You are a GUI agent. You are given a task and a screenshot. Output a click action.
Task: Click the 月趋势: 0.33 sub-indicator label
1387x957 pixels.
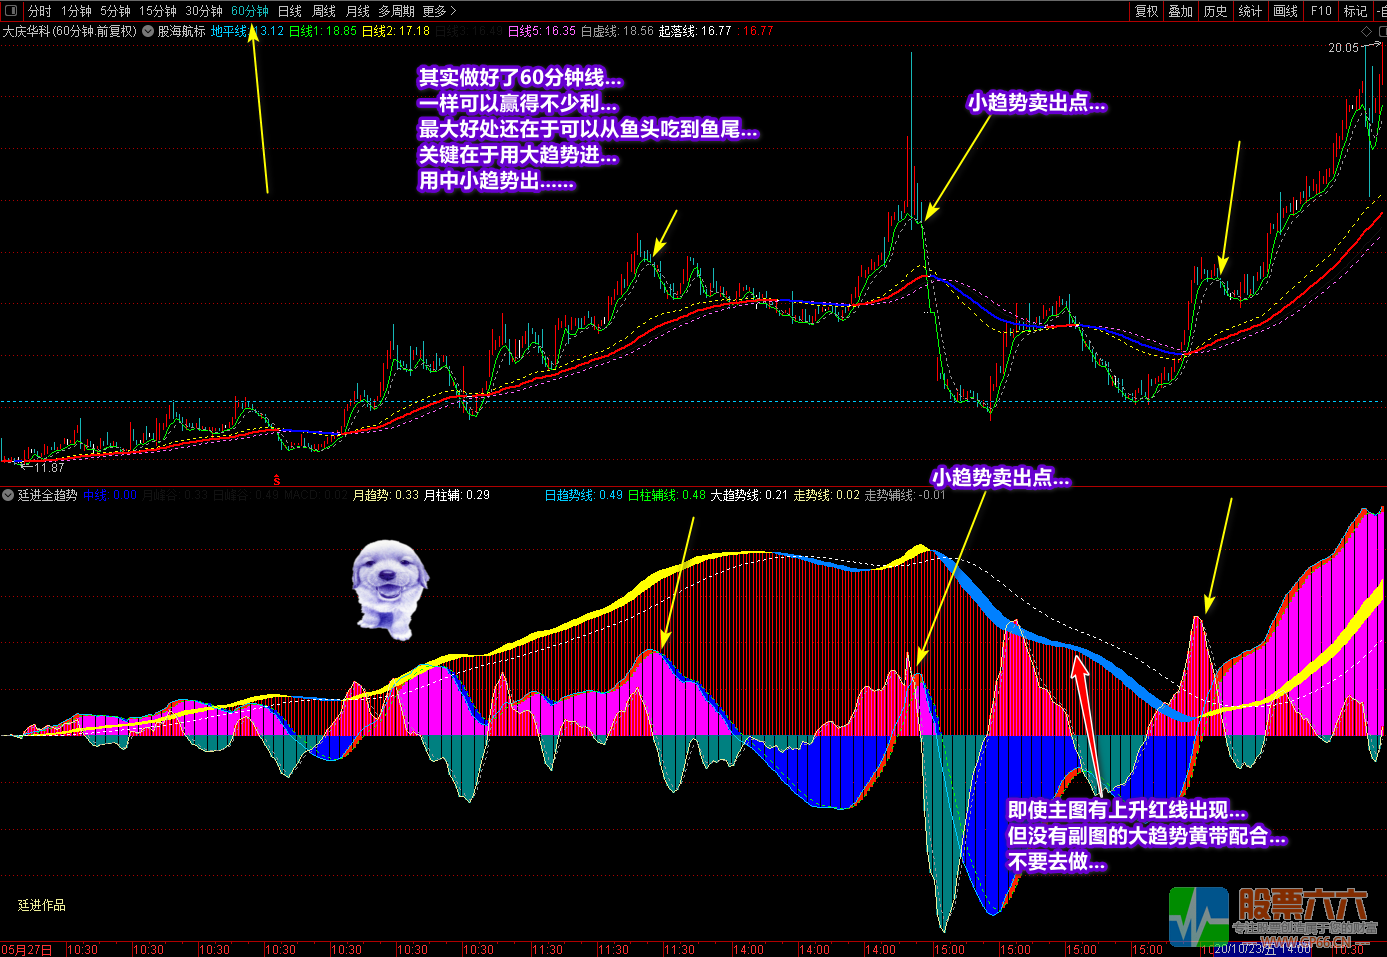coord(386,495)
